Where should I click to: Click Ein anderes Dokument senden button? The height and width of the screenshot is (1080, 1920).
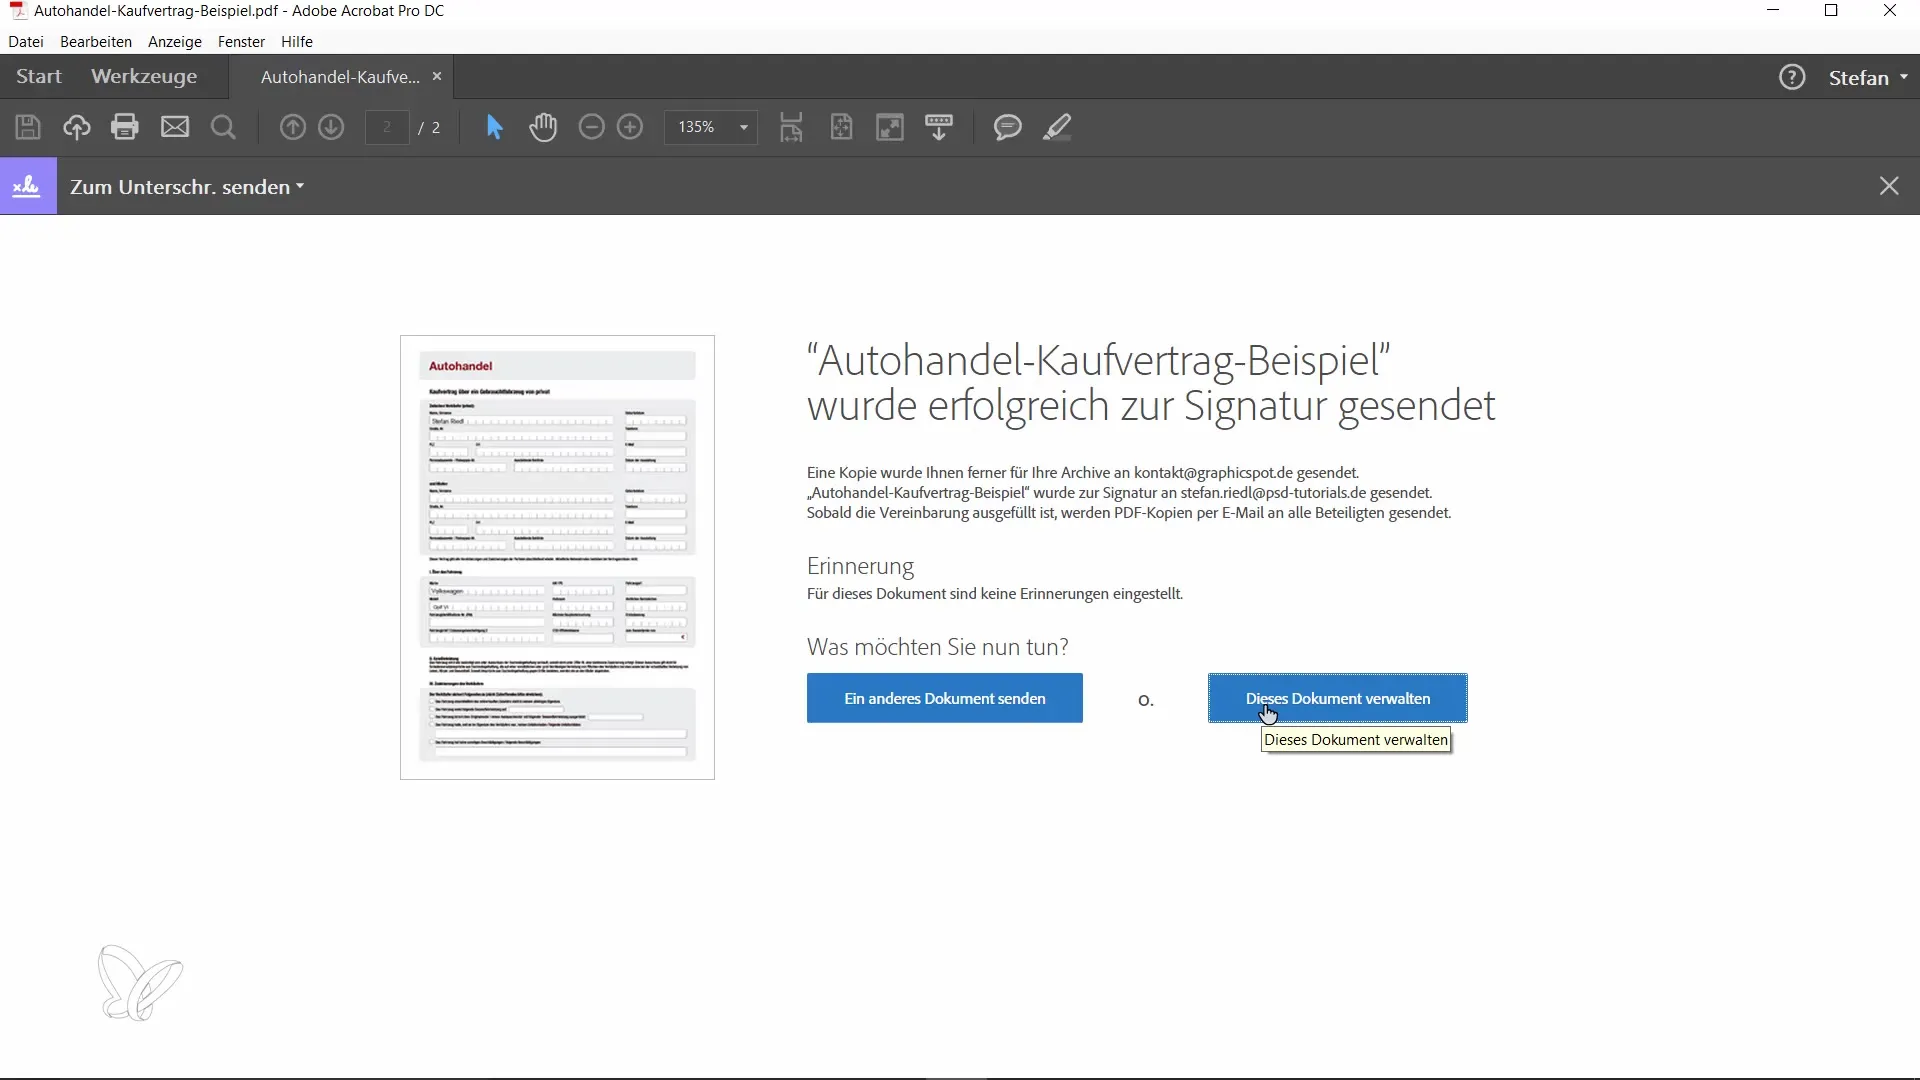click(x=944, y=698)
